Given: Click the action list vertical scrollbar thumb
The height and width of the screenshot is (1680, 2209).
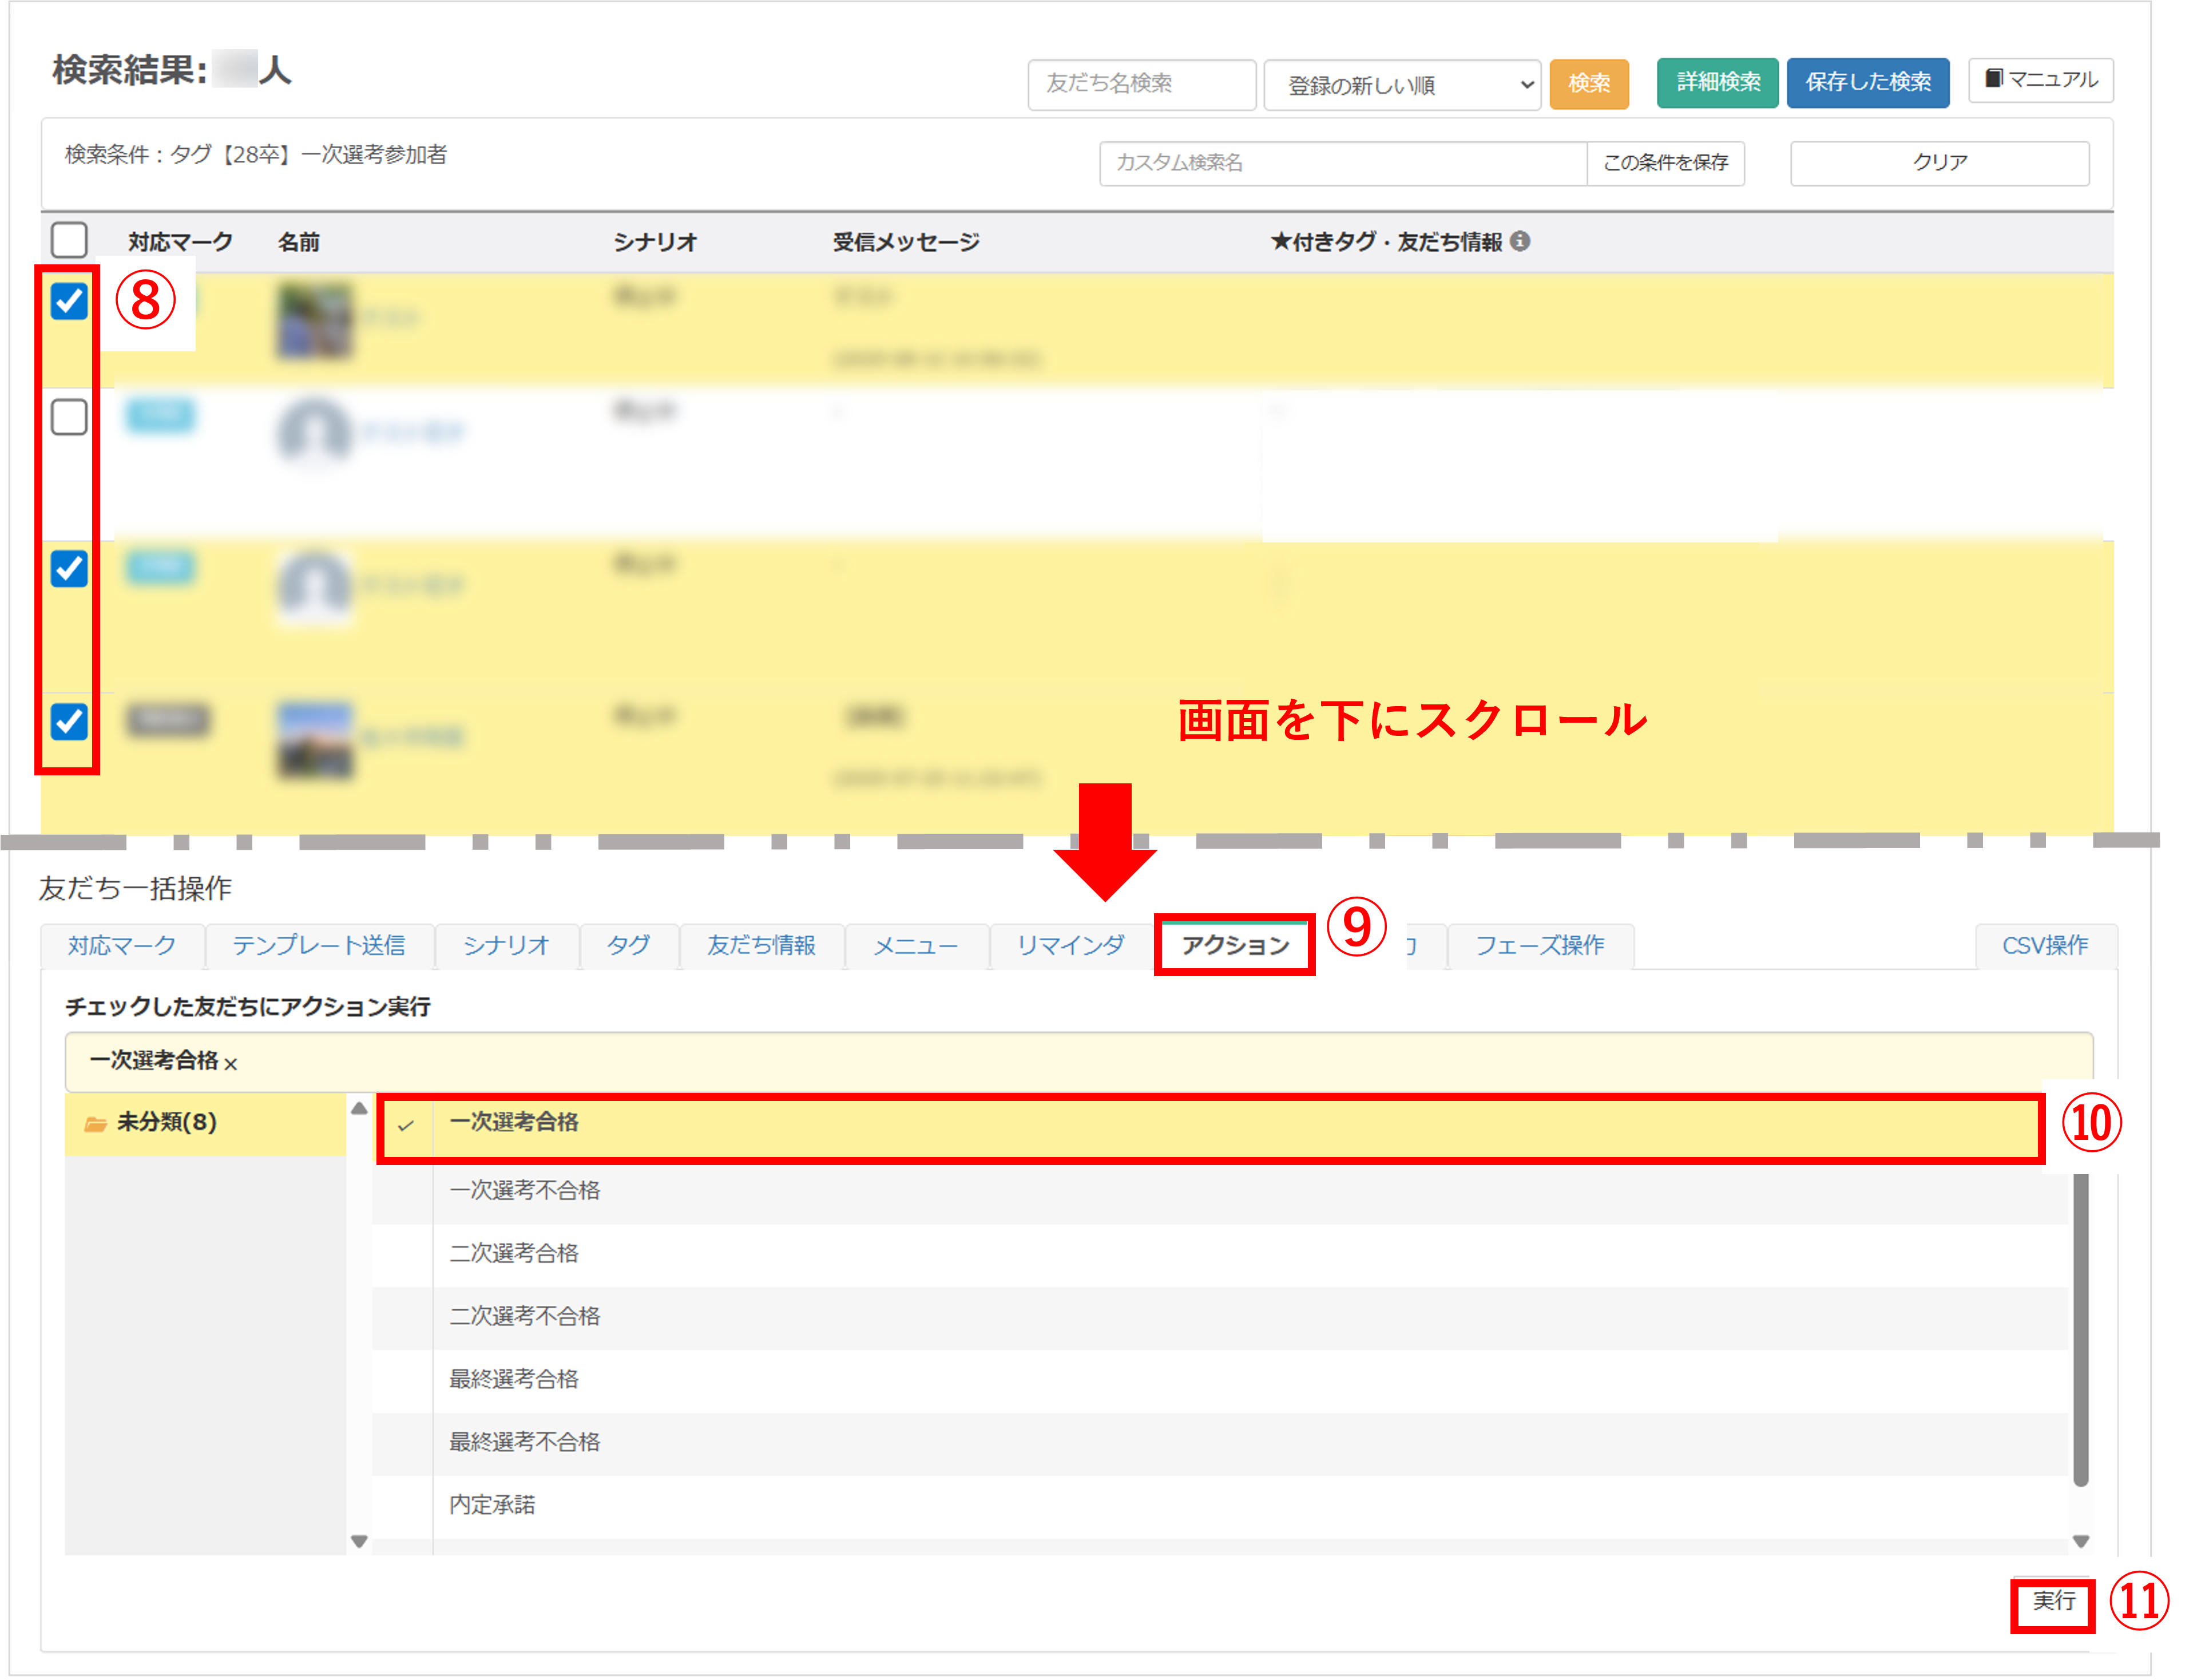Looking at the screenshot, I should coord(2081,1330).
